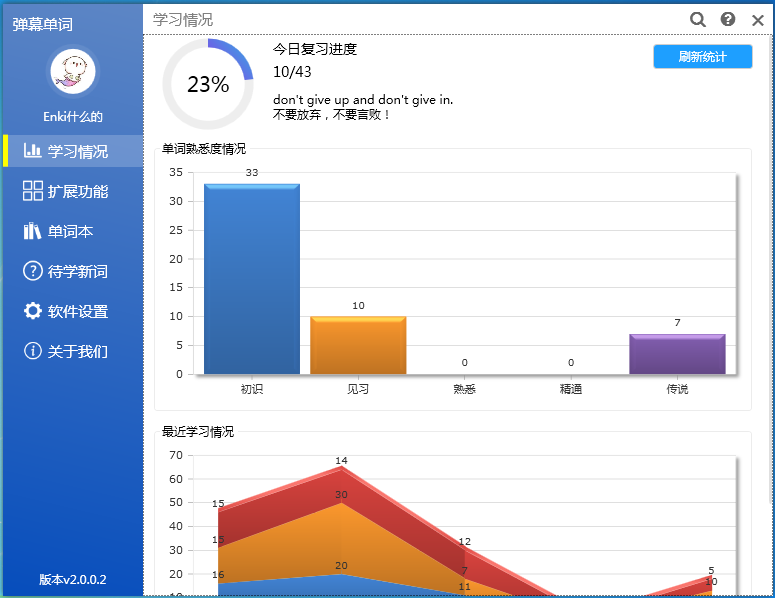Click the 23% circular progress ring
This screenshot has height=598, width=775.
pos(208,85)
